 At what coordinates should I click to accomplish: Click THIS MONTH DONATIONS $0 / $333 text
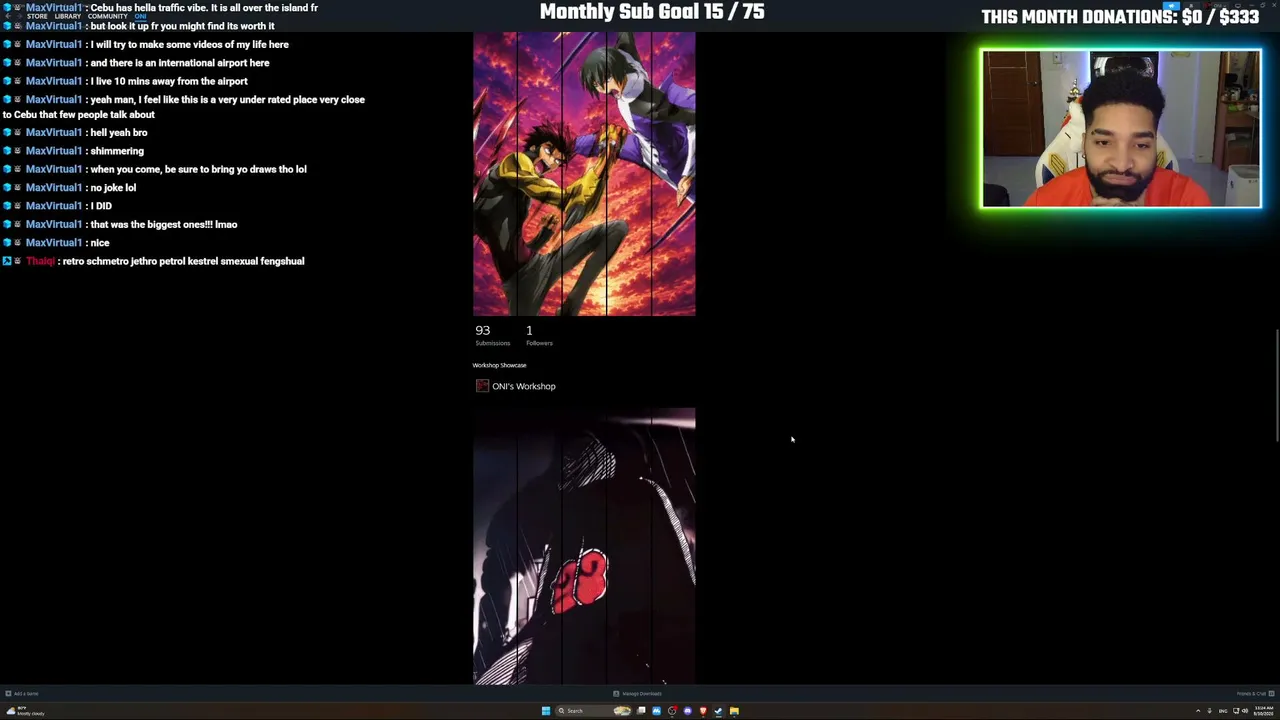point(1120,17)
